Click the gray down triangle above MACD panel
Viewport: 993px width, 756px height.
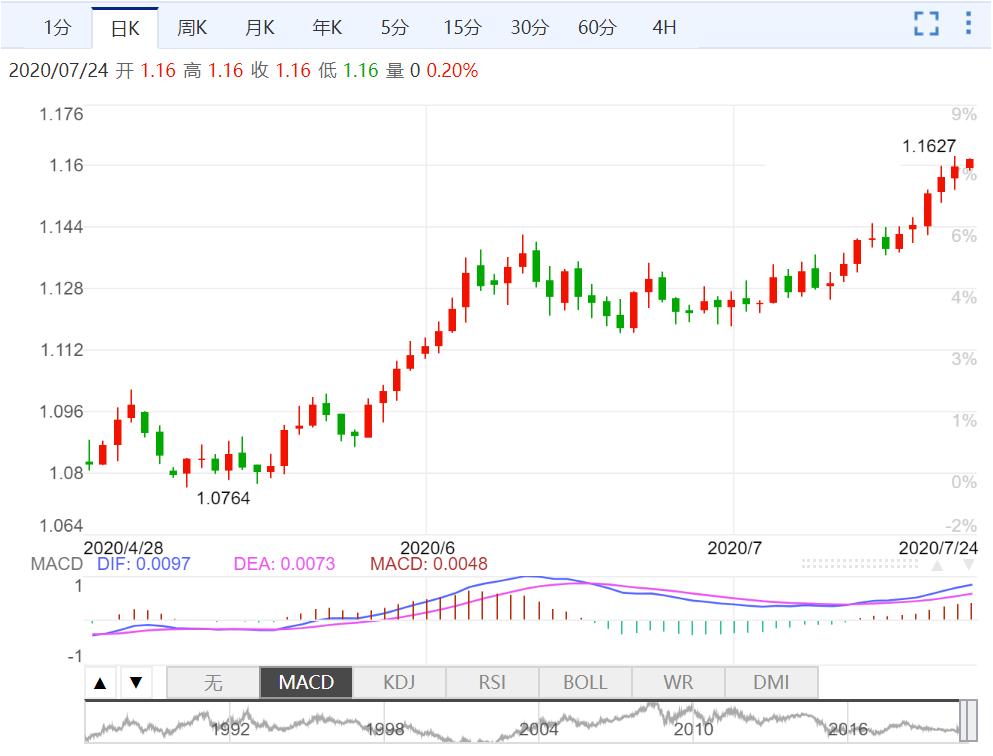coord(968,565)
